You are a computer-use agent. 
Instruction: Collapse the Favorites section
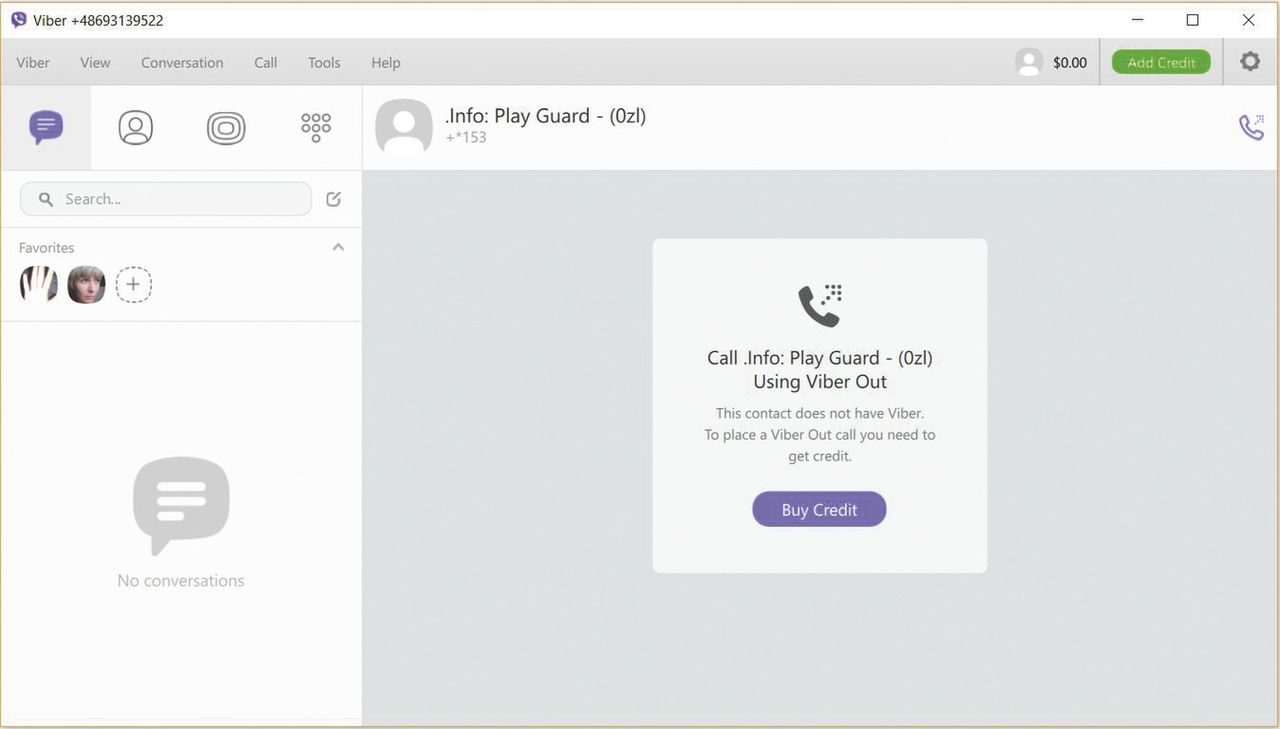point(338,247)
